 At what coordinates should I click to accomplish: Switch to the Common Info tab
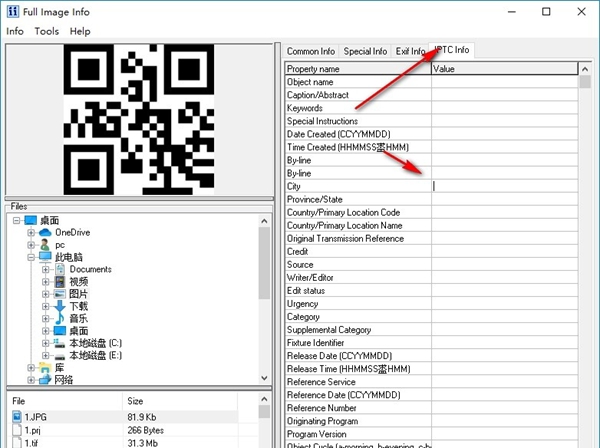tap(311, 51)
